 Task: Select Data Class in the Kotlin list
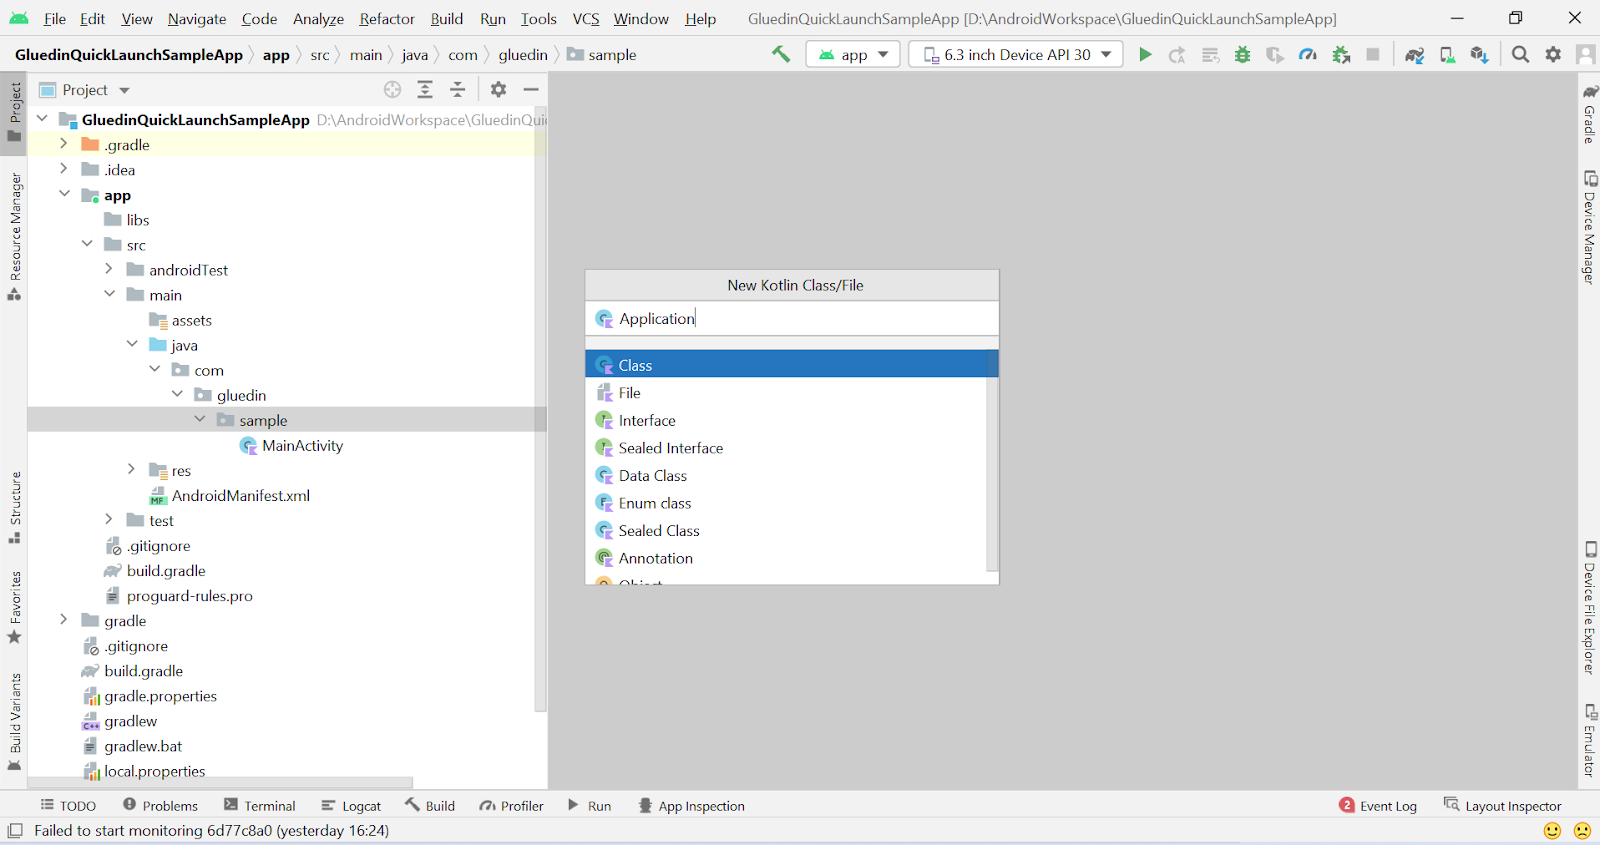(x=786, y=475)
